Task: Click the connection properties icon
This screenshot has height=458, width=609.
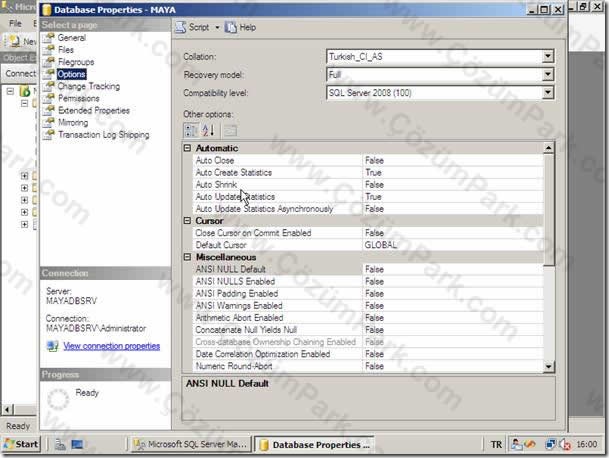Action: coord(52,346)
